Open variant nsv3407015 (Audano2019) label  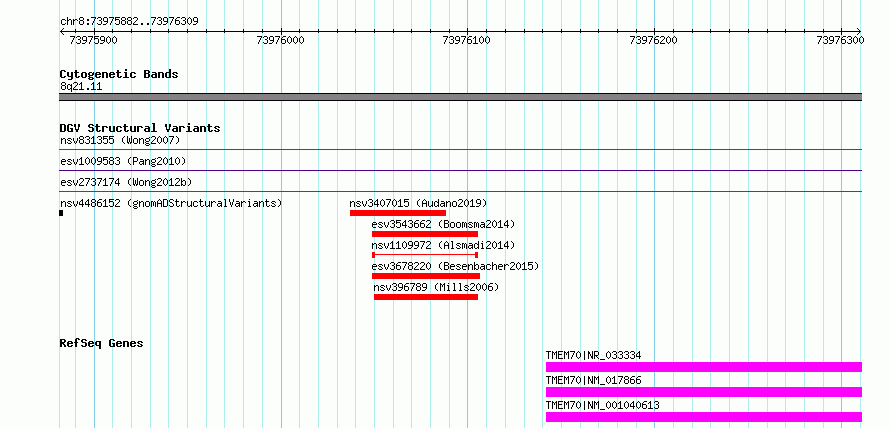click(x=418, y=203)
